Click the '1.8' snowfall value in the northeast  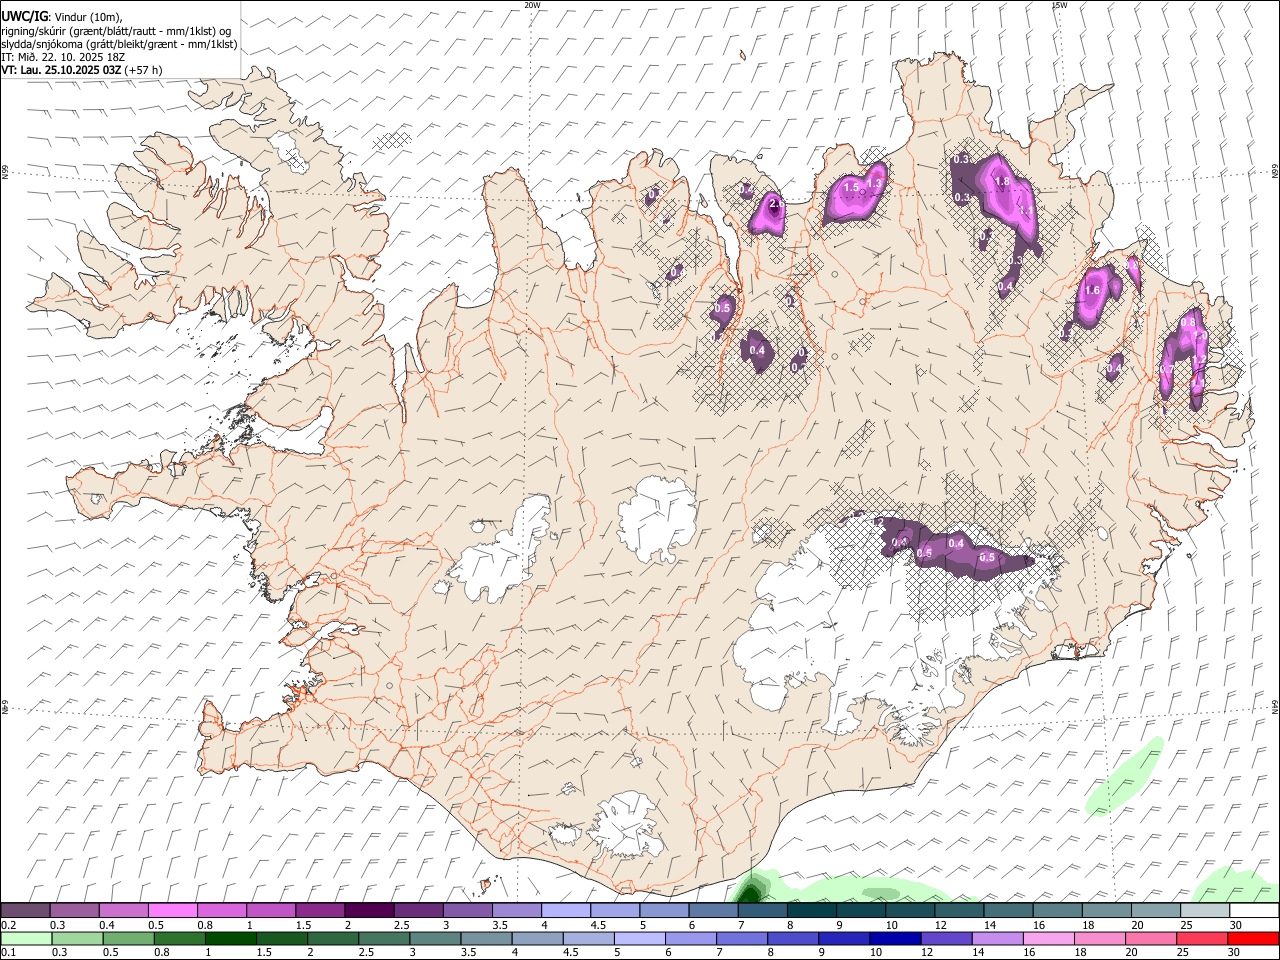point(1002,181)
